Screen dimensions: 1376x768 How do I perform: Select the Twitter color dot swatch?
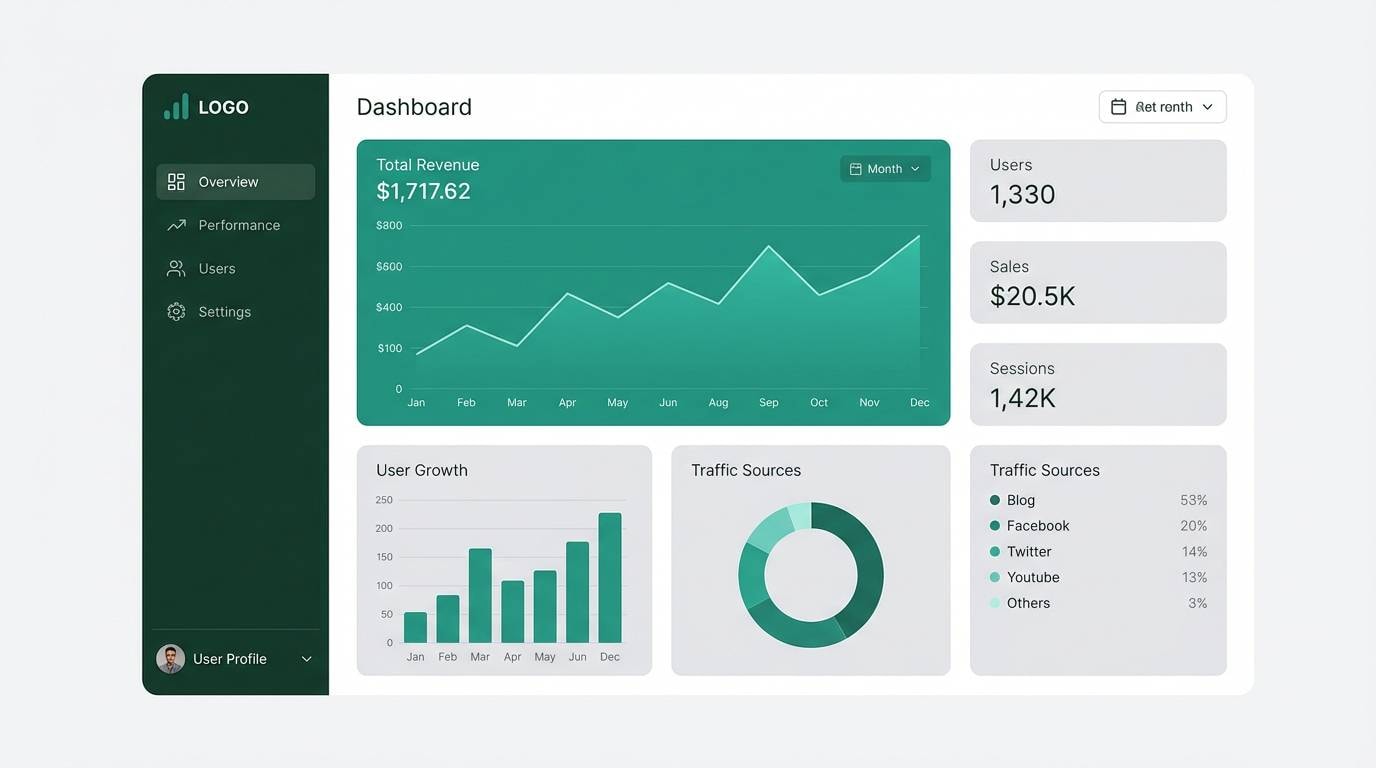(995, 551)
